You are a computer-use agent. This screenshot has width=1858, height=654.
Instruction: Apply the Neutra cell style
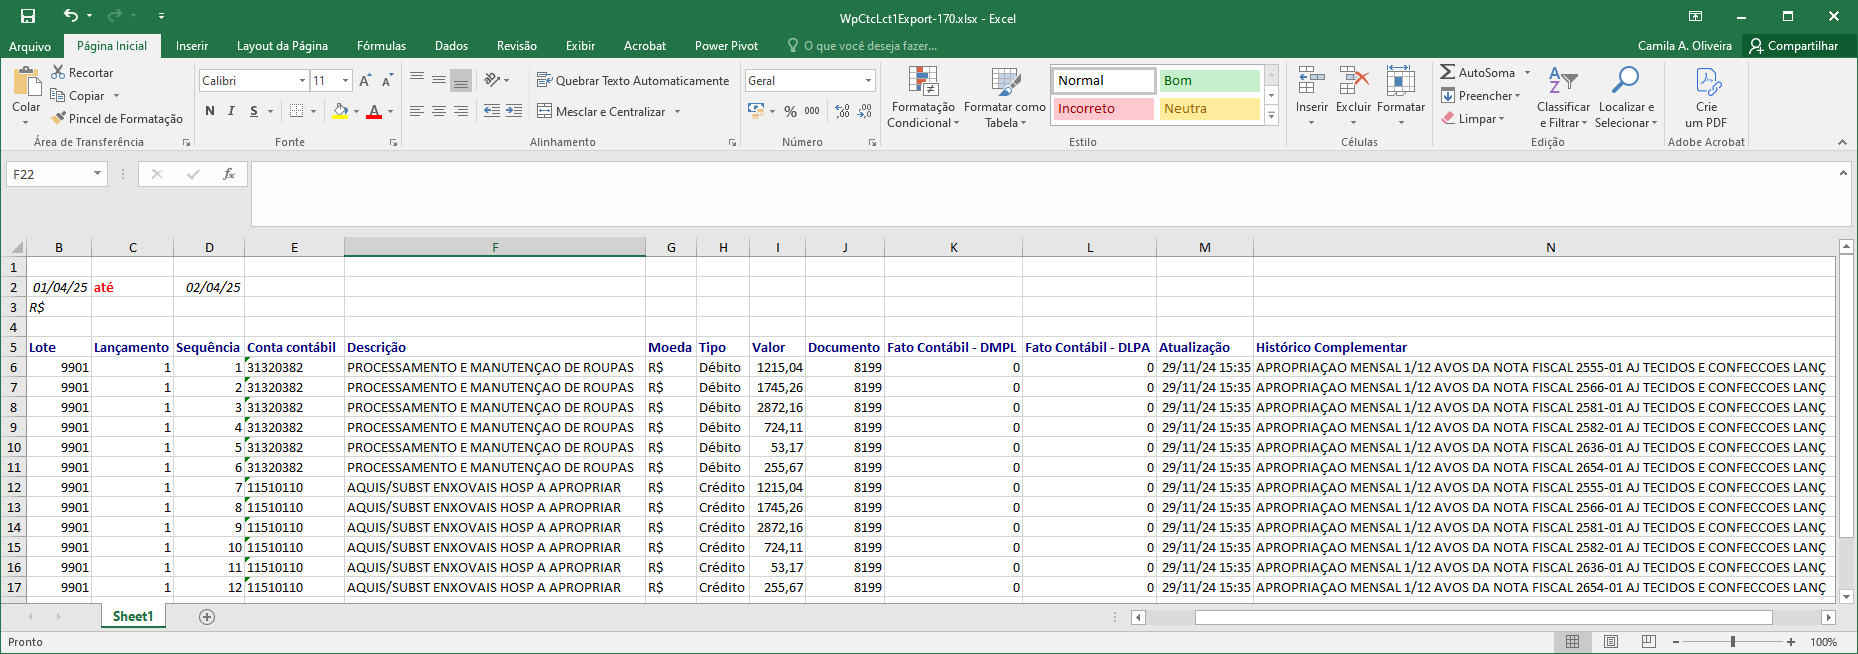point(1209,108)
